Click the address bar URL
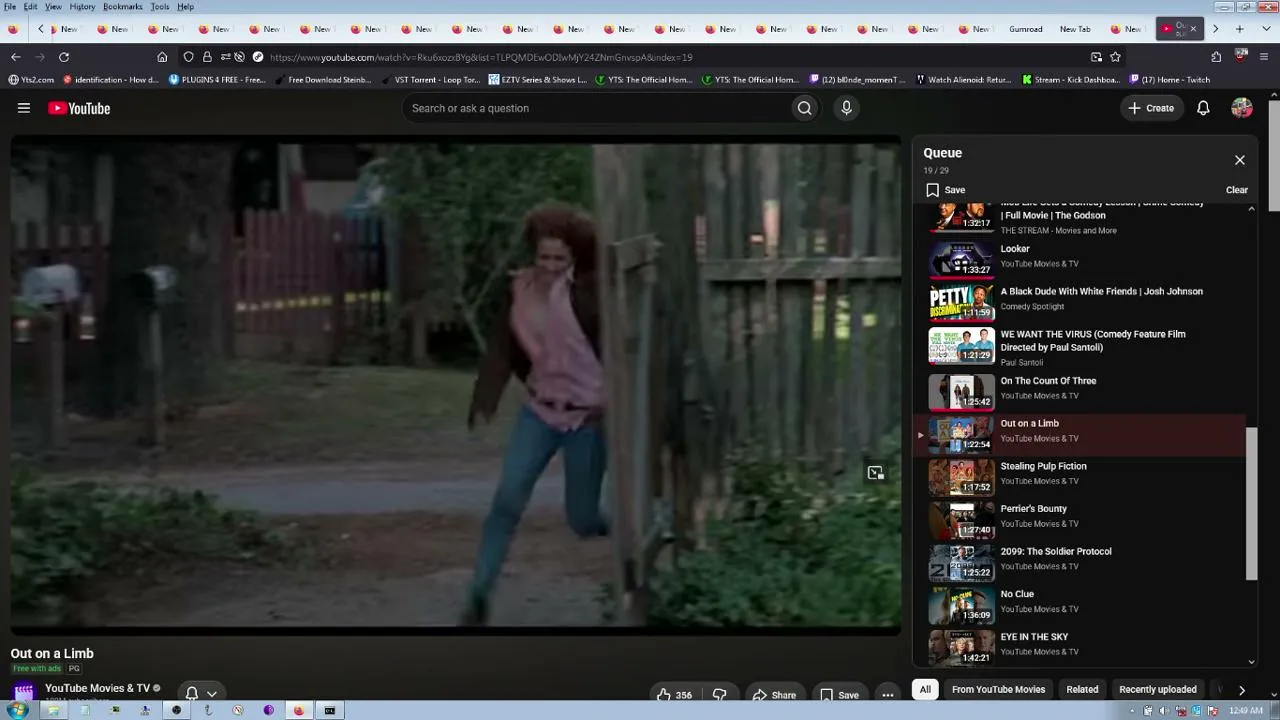Screen dimensions: 1280x720 coord(480,57)
